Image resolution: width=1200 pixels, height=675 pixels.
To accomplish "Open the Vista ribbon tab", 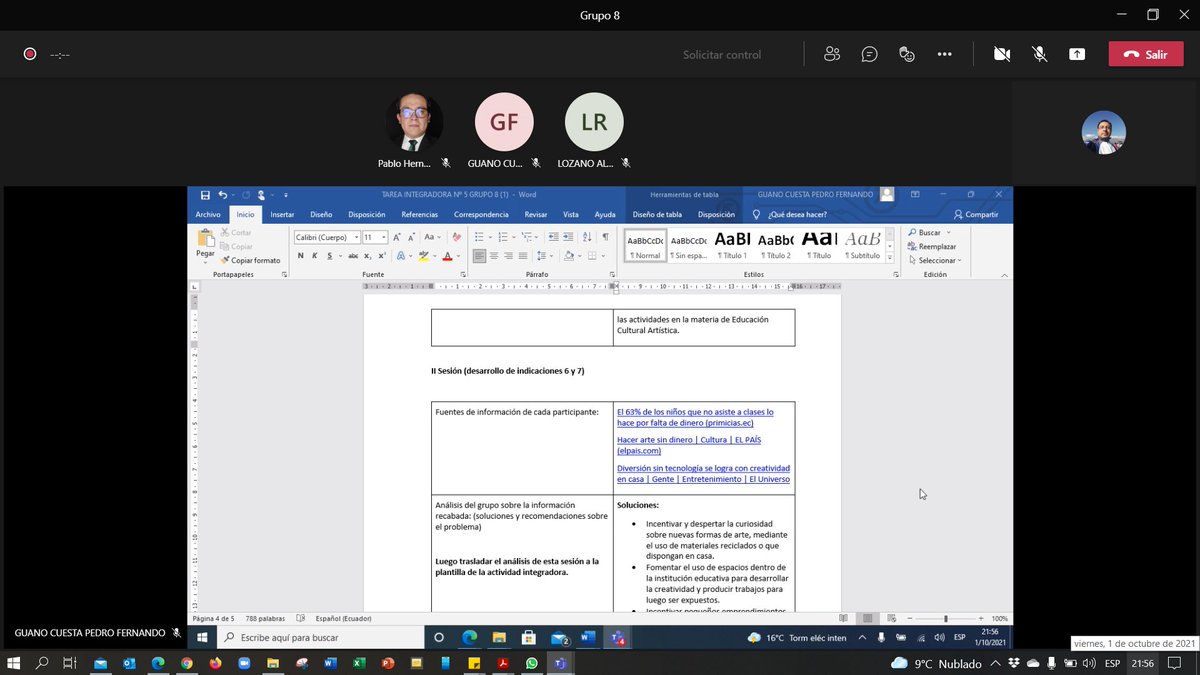I will (571, 214).
